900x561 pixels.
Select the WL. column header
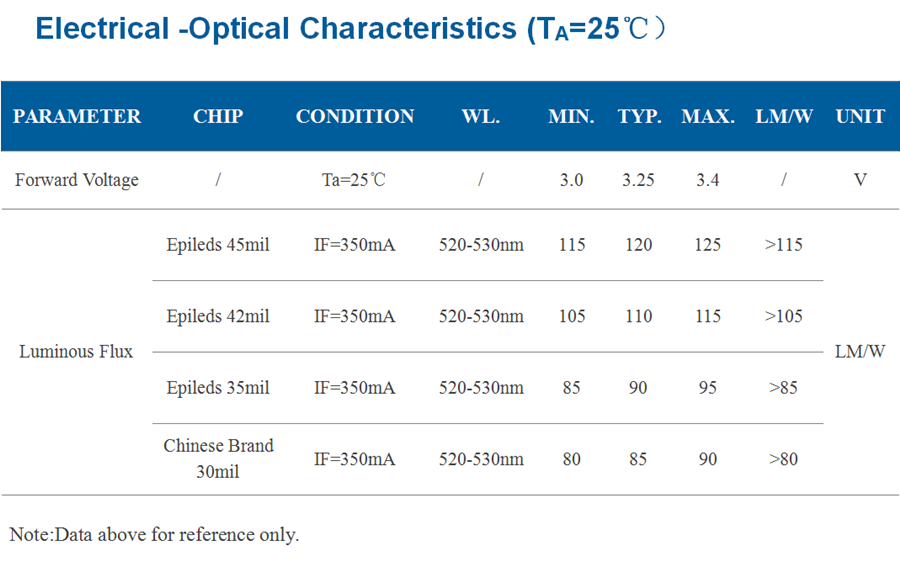[480, 117]
